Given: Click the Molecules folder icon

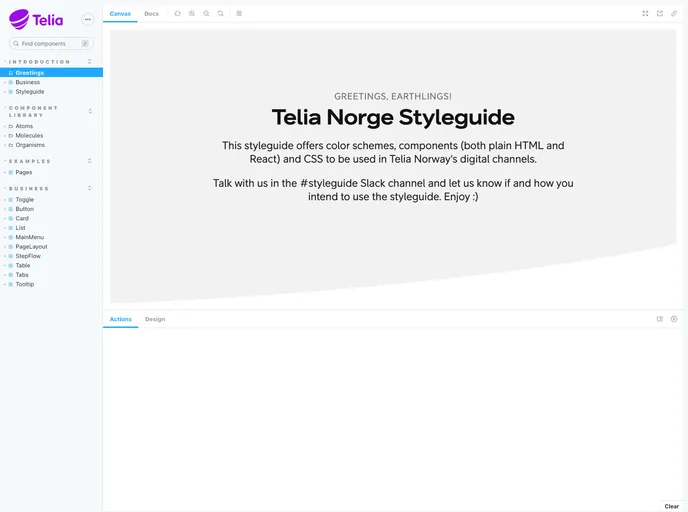Looking at the screenshot, I should (11, 136).
